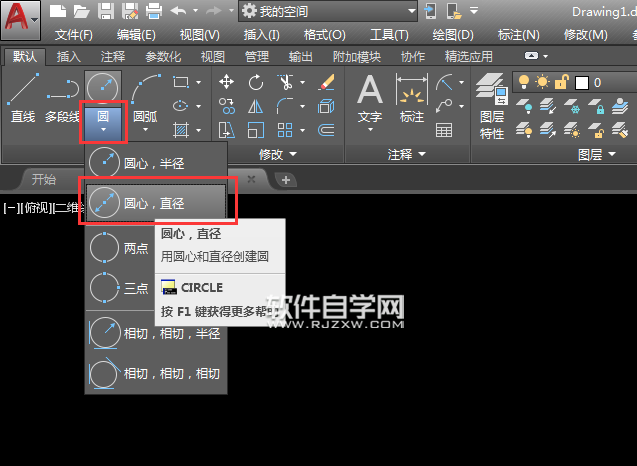Insert a Table from annotation panel
The width and height of the screenshot is (637, 466).
pos(444,130)
